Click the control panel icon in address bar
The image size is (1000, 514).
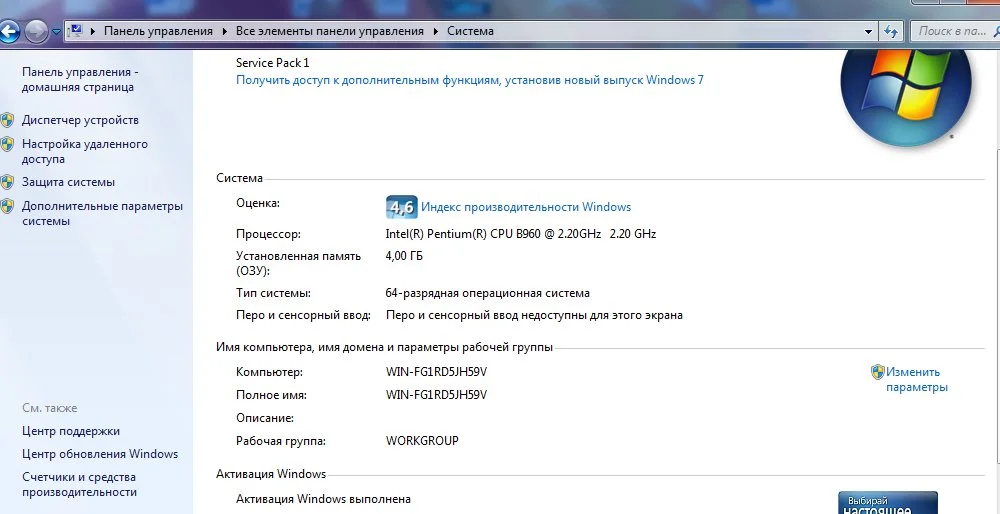click(x=76, y=31)
